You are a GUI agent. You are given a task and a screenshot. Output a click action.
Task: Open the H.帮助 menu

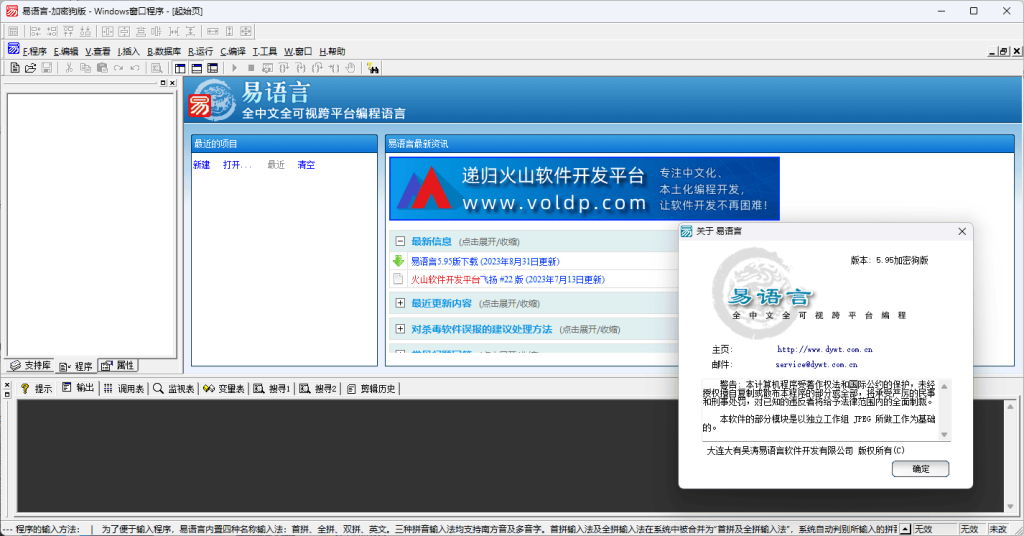pyautogui.click(x=332, y=51)
